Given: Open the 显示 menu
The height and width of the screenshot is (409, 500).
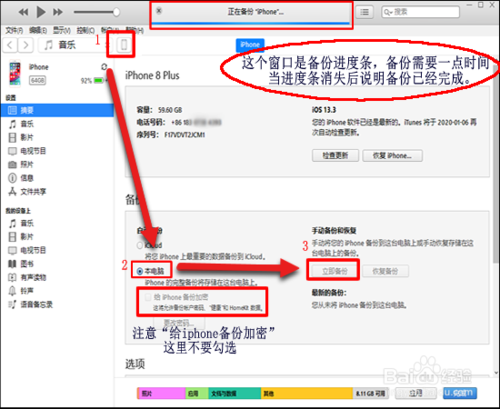Looking at the screenshot, I should pos(62,31).
